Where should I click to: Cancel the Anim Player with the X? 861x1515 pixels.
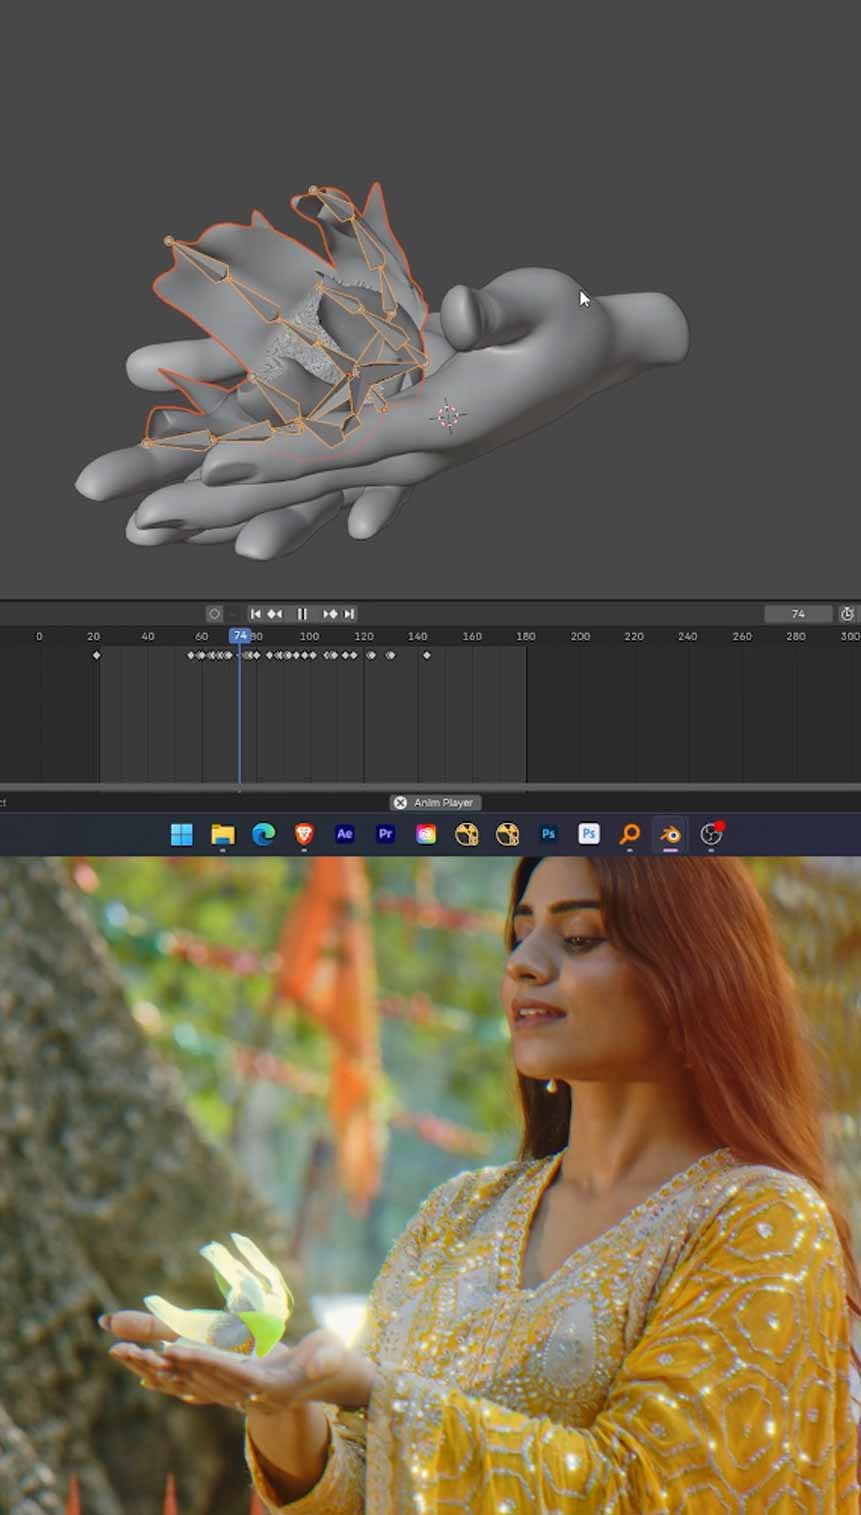pos(400,802)
